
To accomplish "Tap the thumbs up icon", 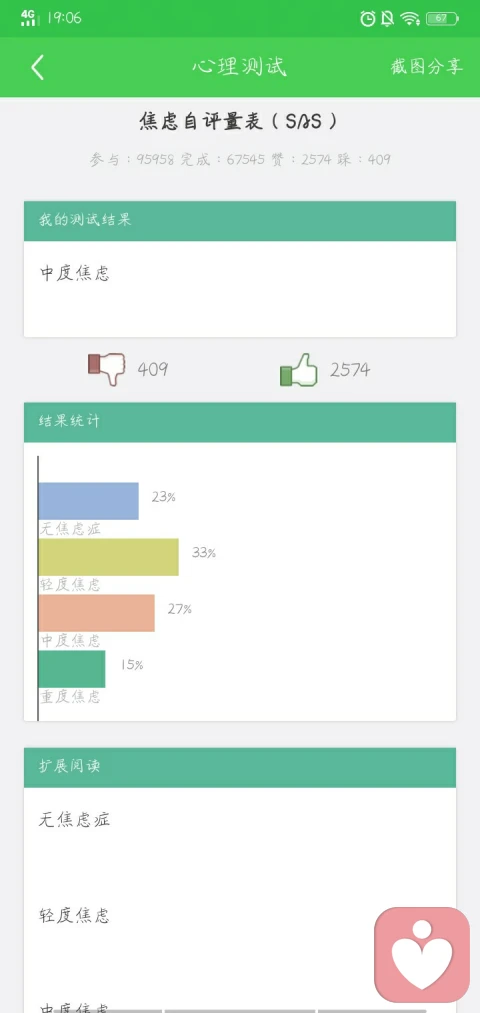I will click(x=298, y=370).
